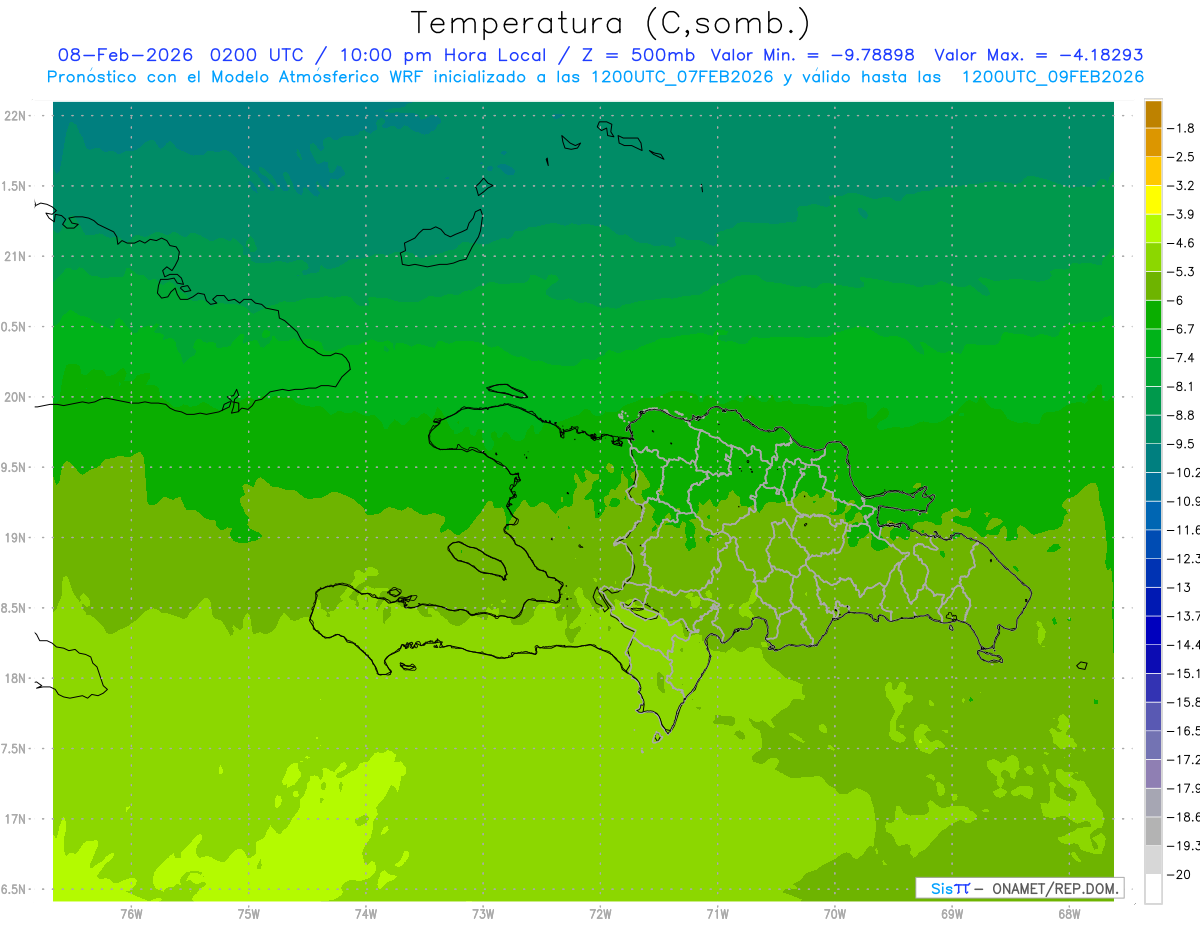Click the '76W' longitude axis label
The width and height of the screenshot is (1200, 927).
tap(131, 913)
